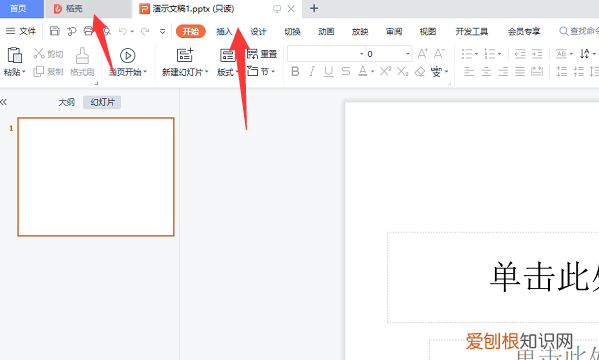This screenshot has height=360, width=599.
Task: Click the 新建幻灯片 new slide icon
Action: 185,55
